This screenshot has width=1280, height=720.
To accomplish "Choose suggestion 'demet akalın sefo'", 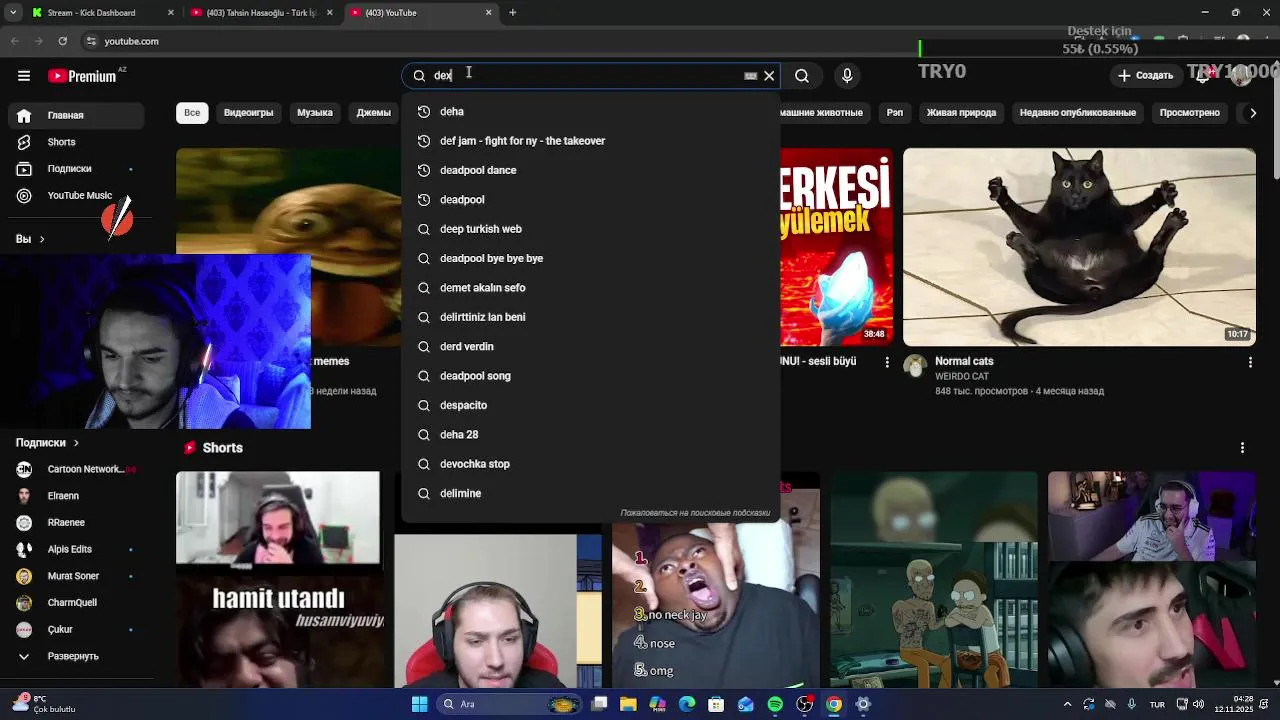I will [x=590, y=288].
